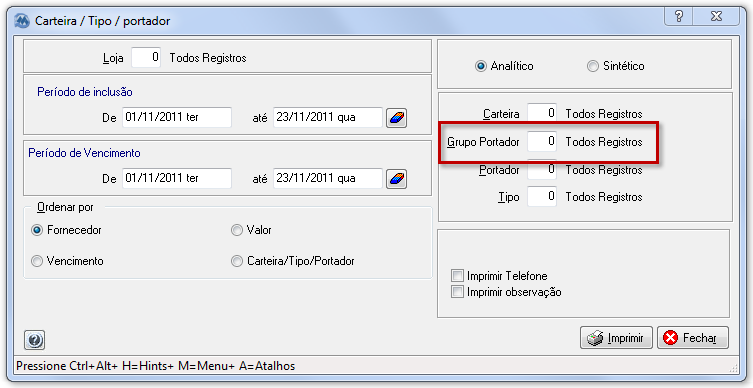Open help with the bottom-left question mark icon
The image size is (753, 388).
pos(35,340)
